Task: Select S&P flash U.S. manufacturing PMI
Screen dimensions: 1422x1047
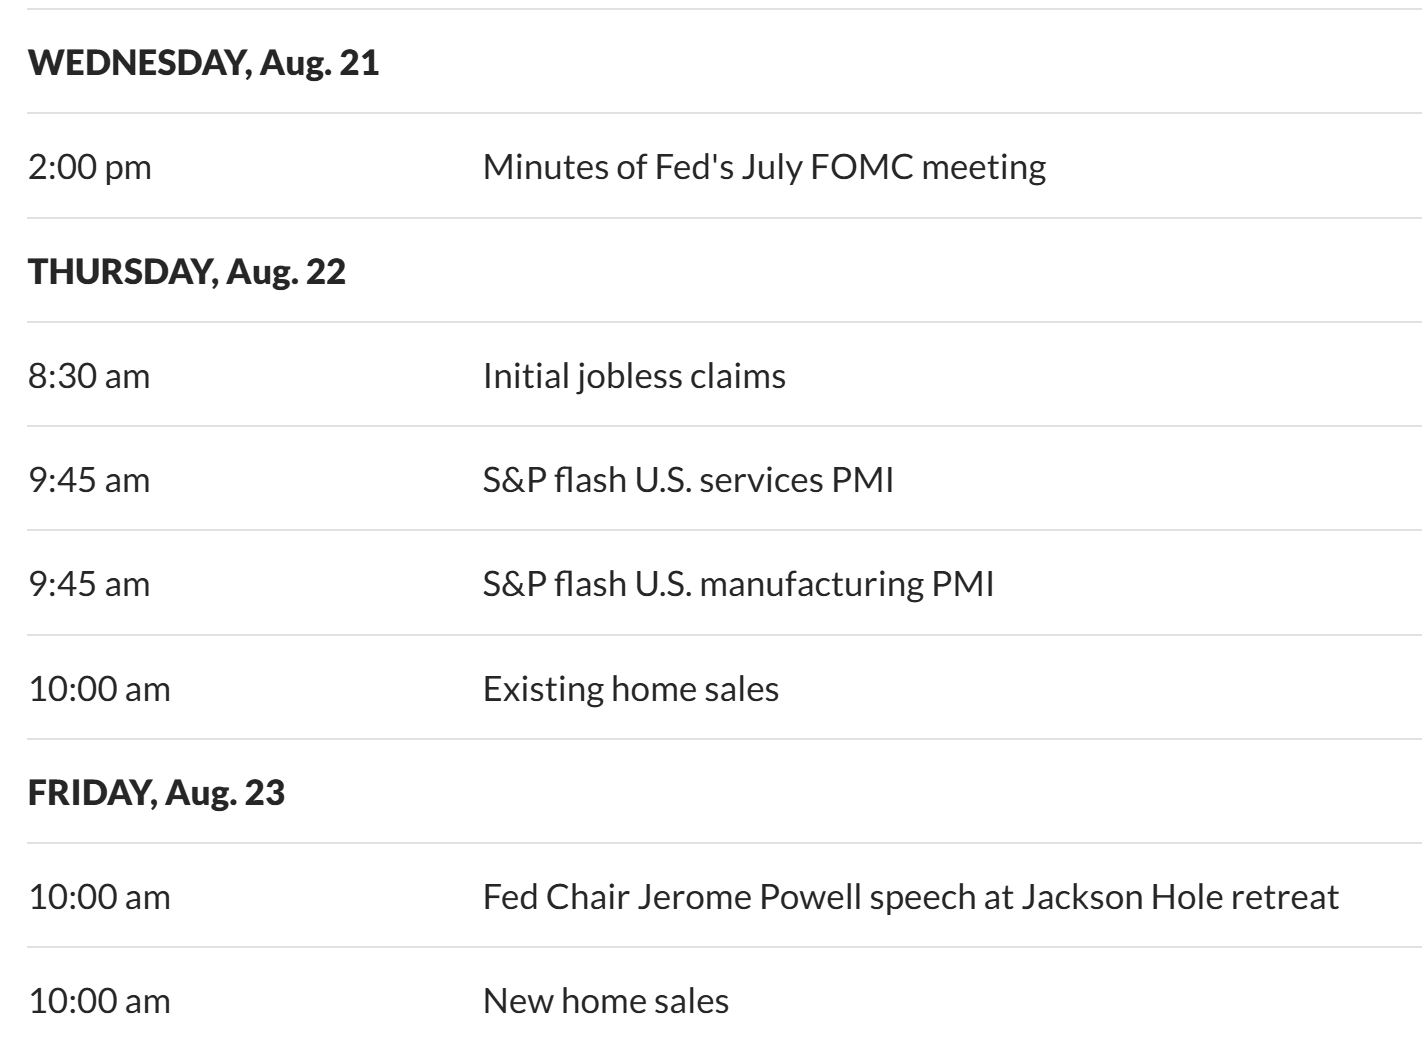Action: (738, 584)
